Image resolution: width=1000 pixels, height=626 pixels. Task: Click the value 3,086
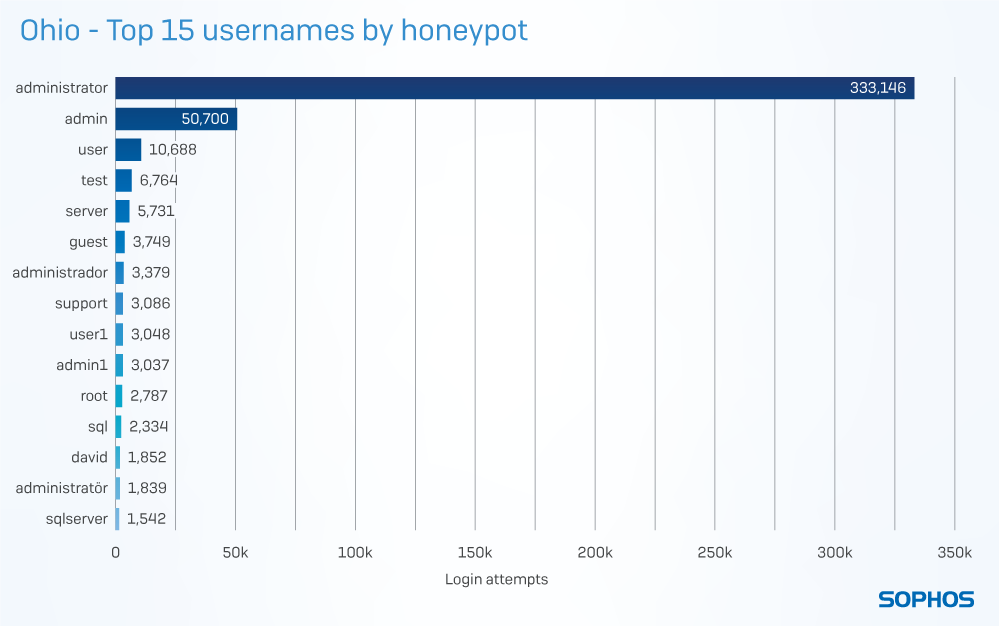(151, 303)
